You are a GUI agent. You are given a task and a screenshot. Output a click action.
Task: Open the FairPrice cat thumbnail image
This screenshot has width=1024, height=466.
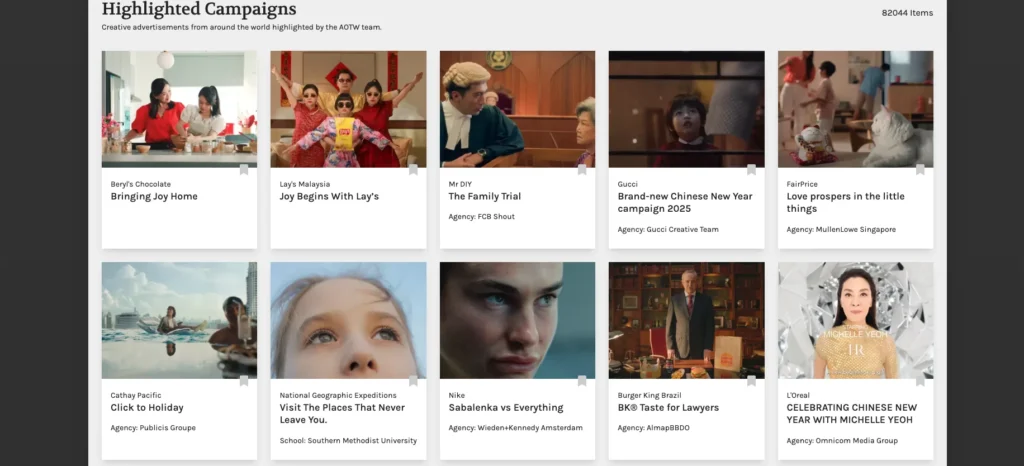(x=855, y=108)
